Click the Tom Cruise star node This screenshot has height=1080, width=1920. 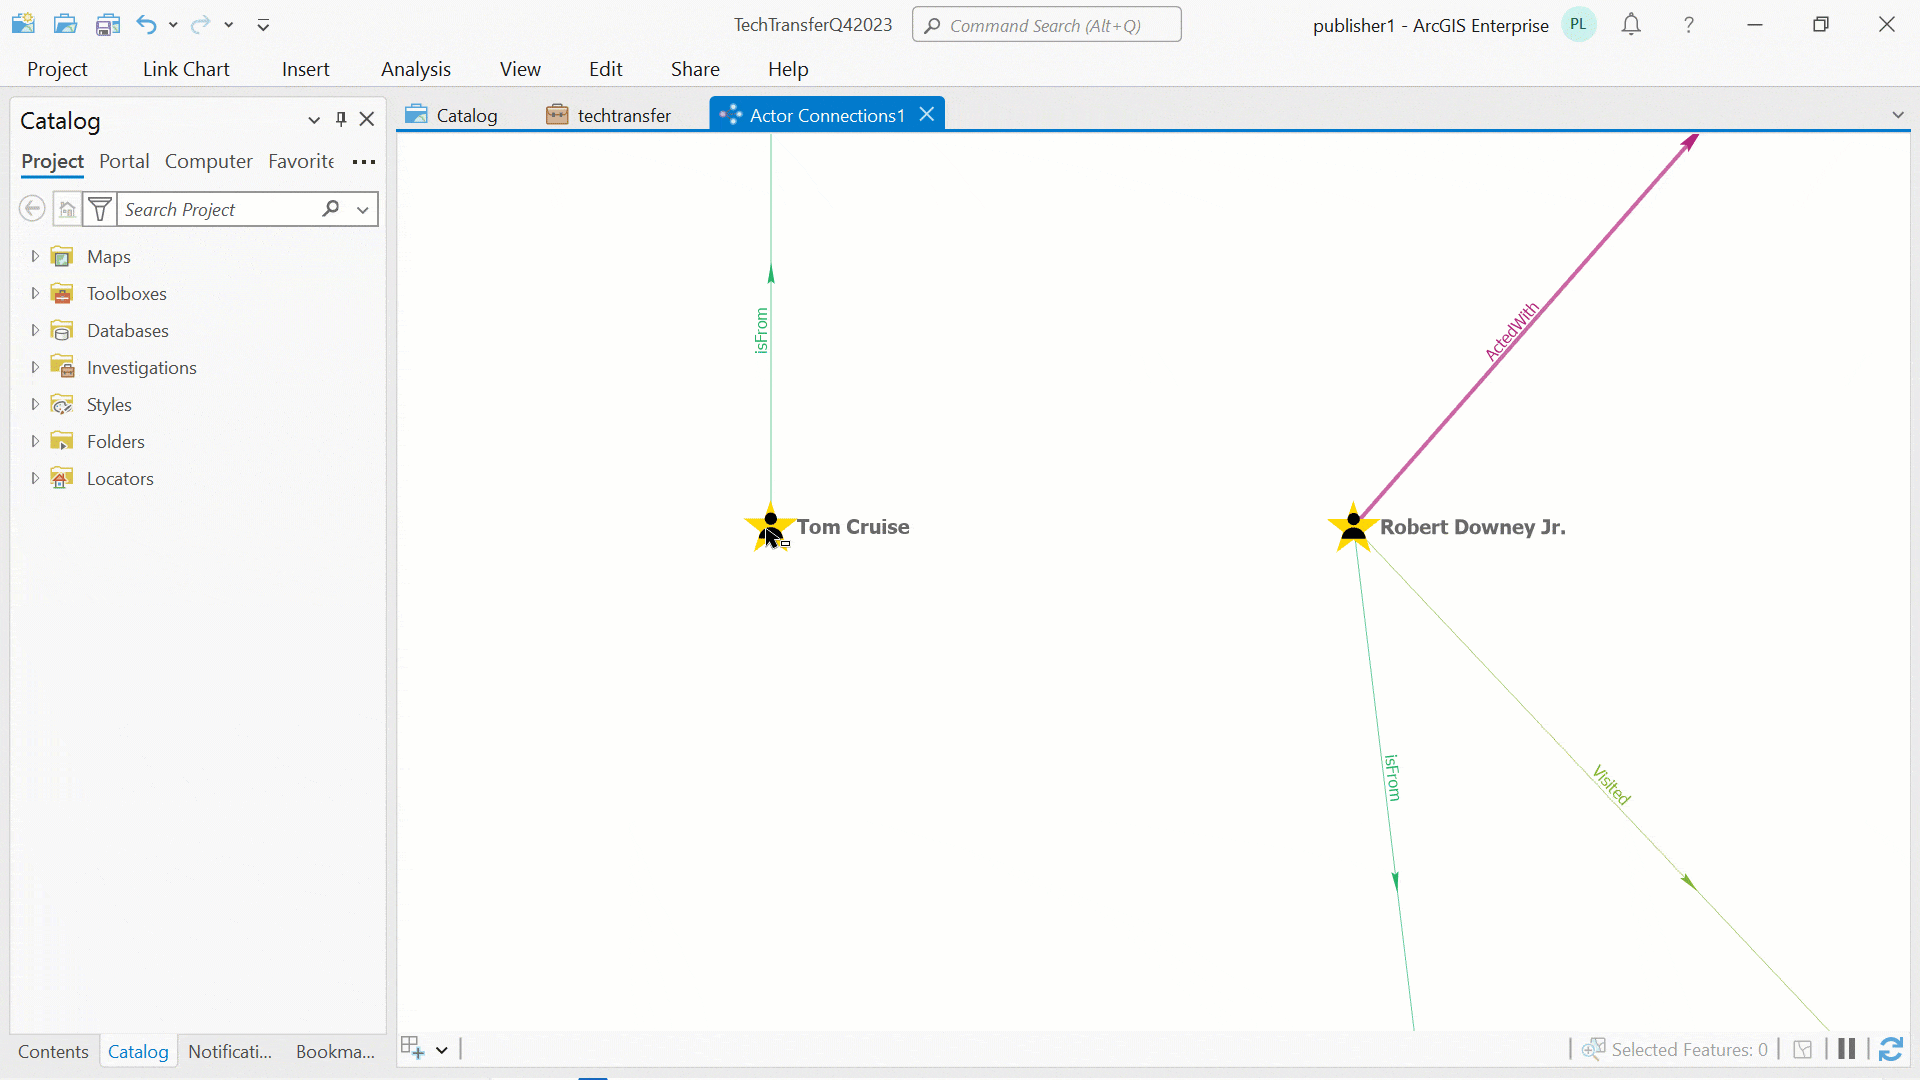point(770,527)
